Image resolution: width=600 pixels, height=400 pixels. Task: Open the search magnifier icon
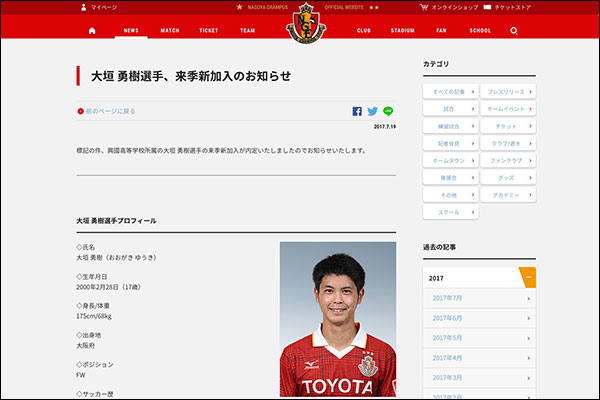point(514,31)
